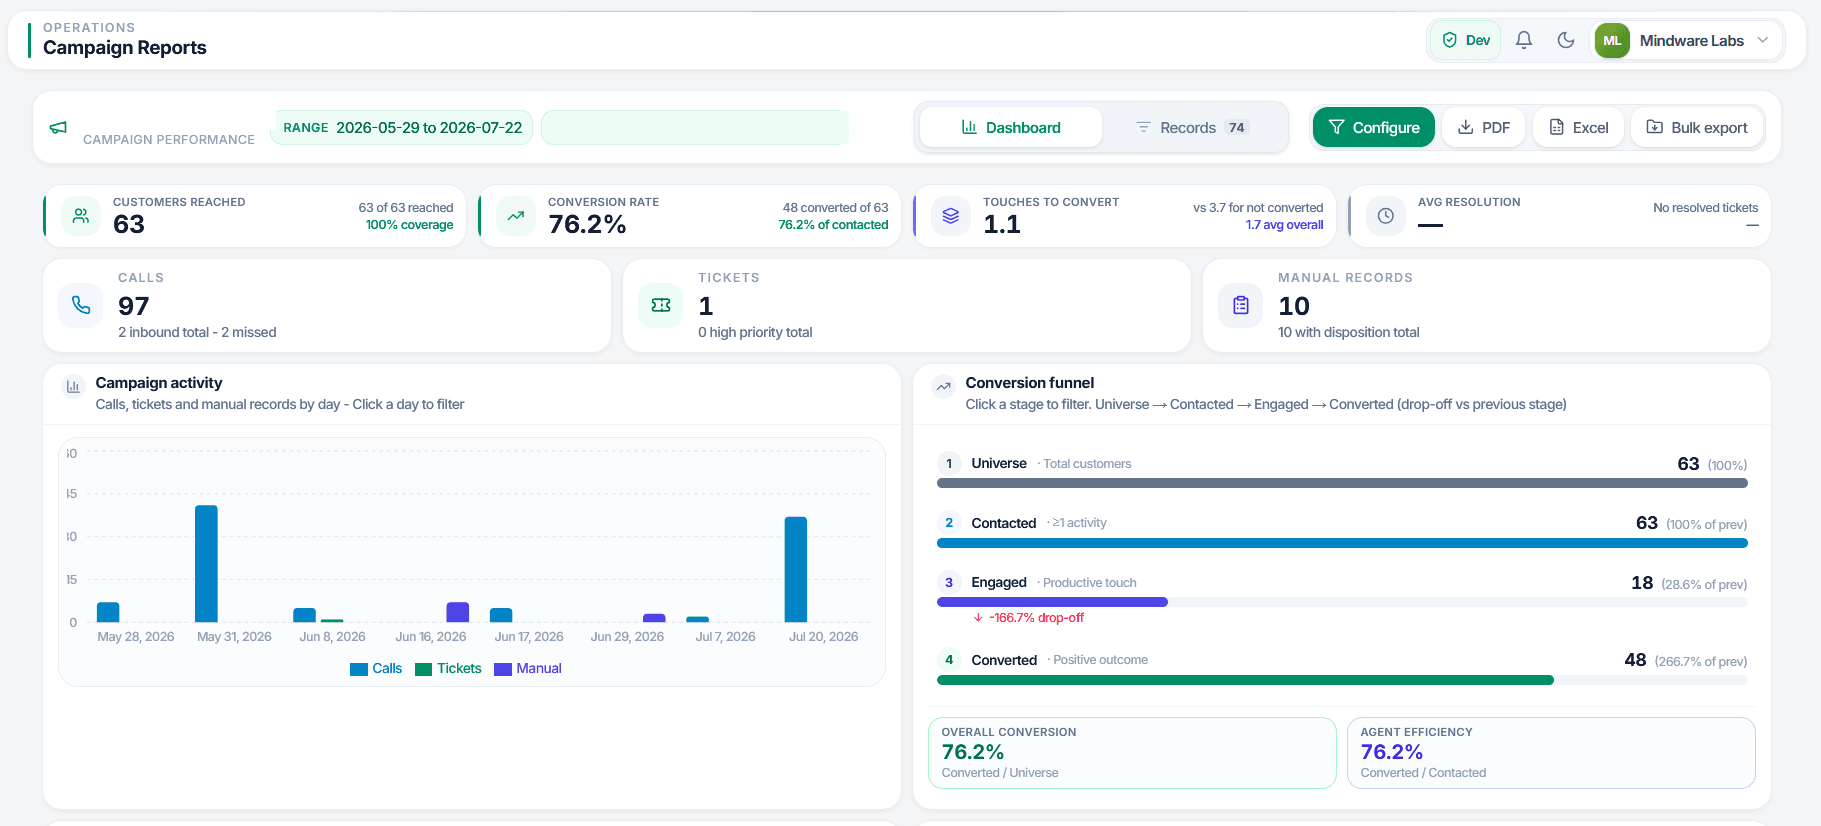This screenshot has height=826, width=1821.
Task: Filter by the May 31, 2026 bar
Action: [206, 564]
